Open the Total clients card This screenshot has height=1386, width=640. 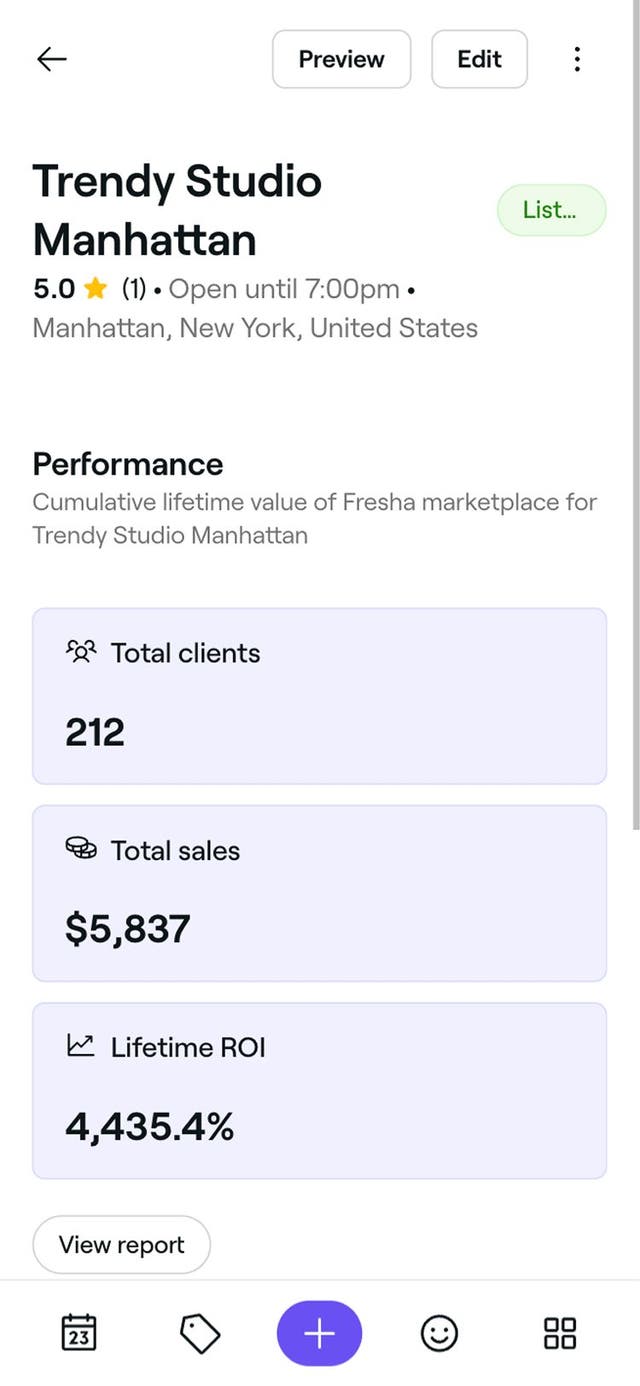click(x=320, y=696)
